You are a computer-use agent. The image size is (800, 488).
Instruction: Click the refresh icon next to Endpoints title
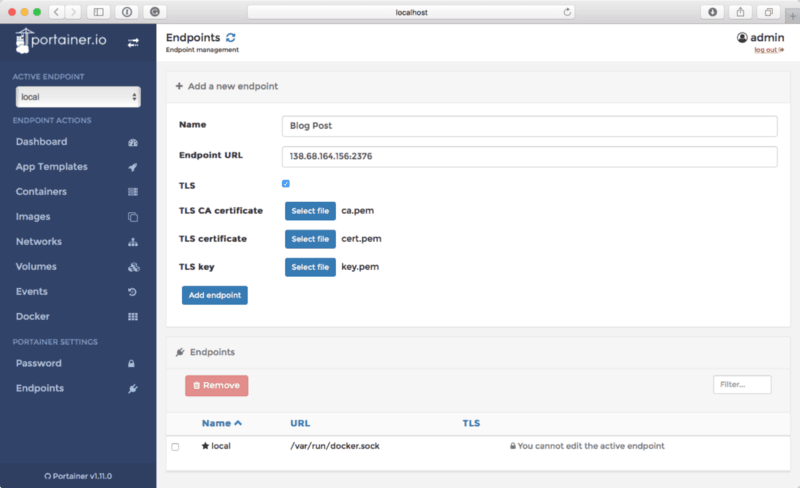tap(231, 37)
